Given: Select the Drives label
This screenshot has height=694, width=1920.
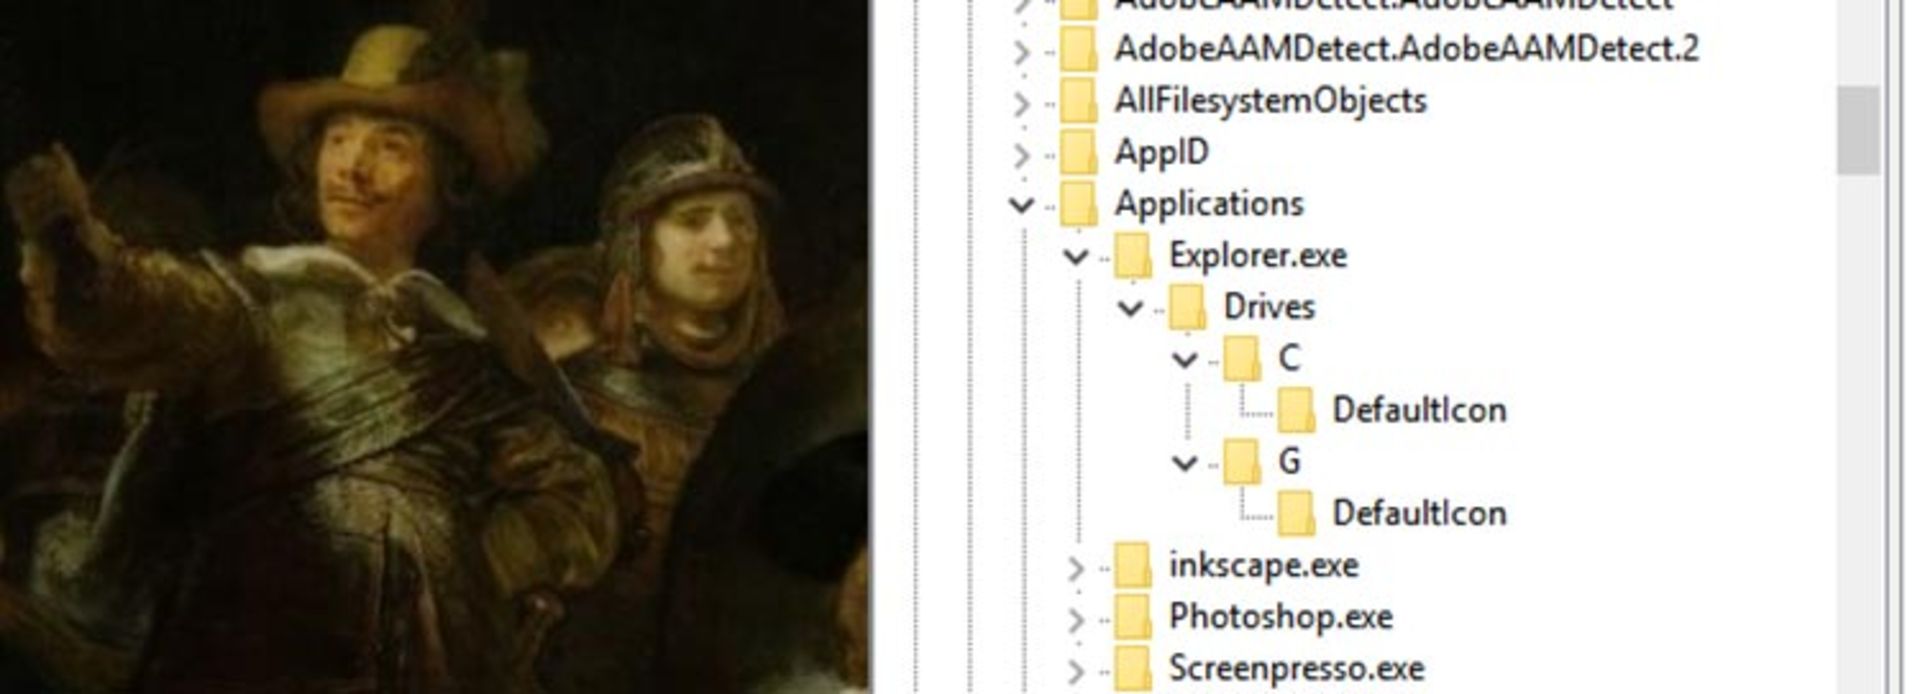Looking at the screenshot, I should pyautogui.click(x=1269, y=307).
